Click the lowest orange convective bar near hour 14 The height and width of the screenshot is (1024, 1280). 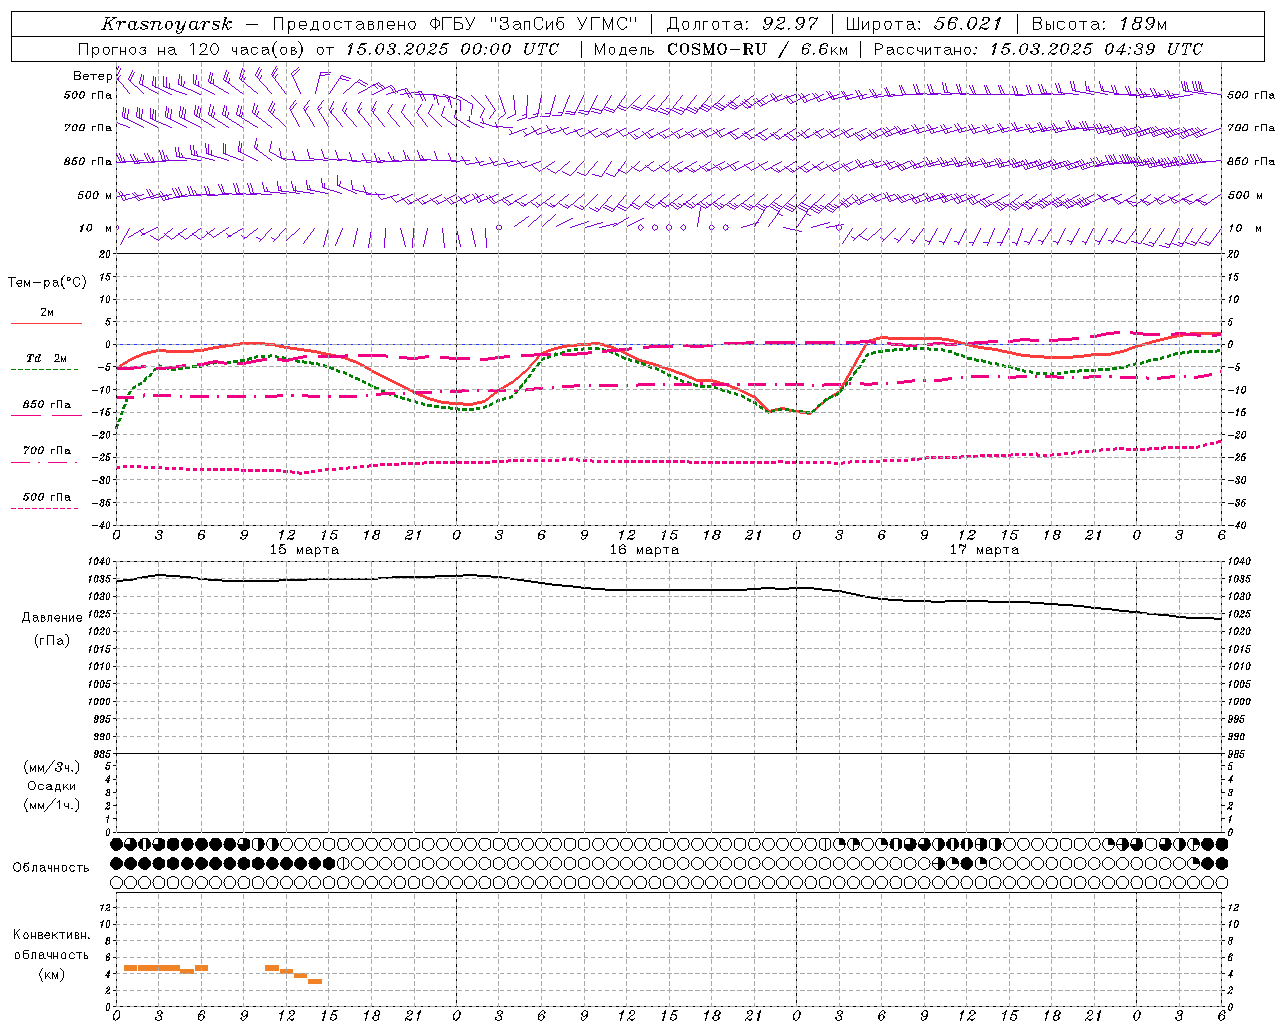[315, 982]
